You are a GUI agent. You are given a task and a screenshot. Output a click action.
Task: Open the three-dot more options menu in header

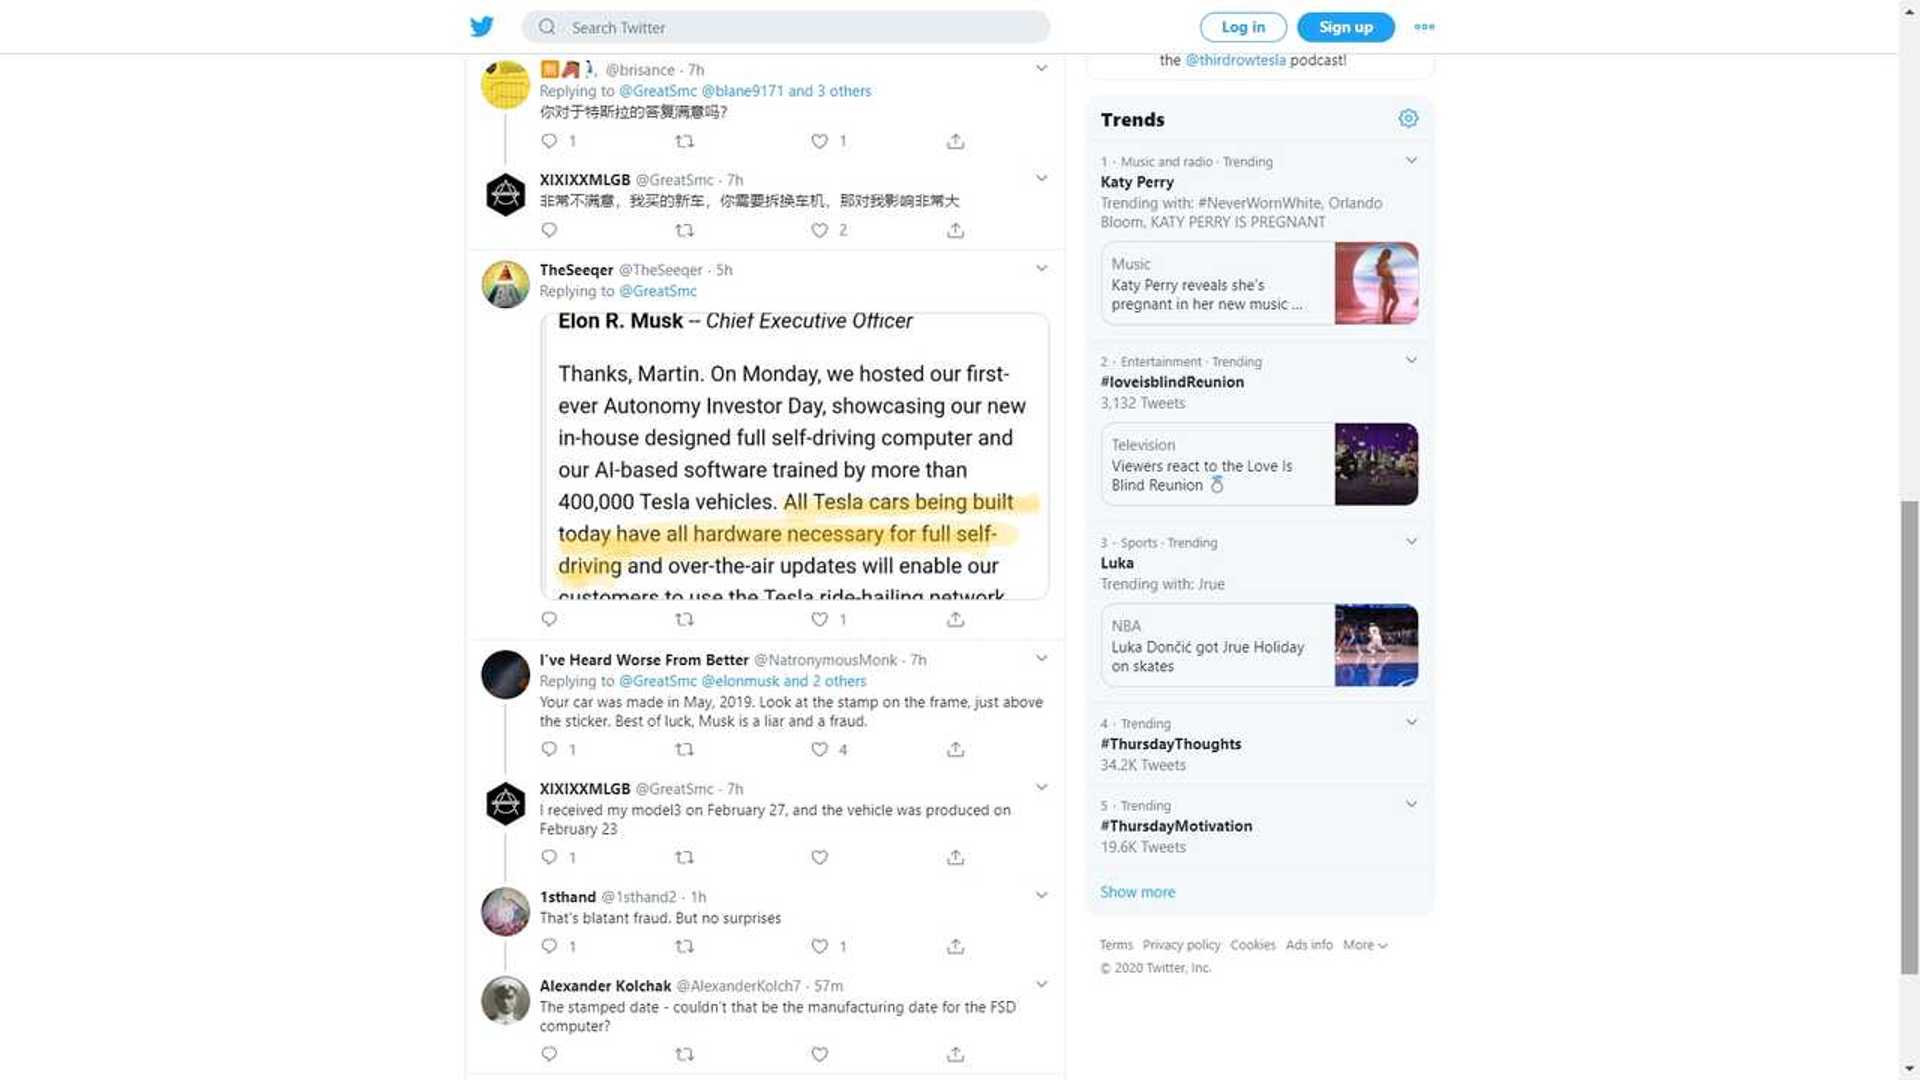[1424, 27]
